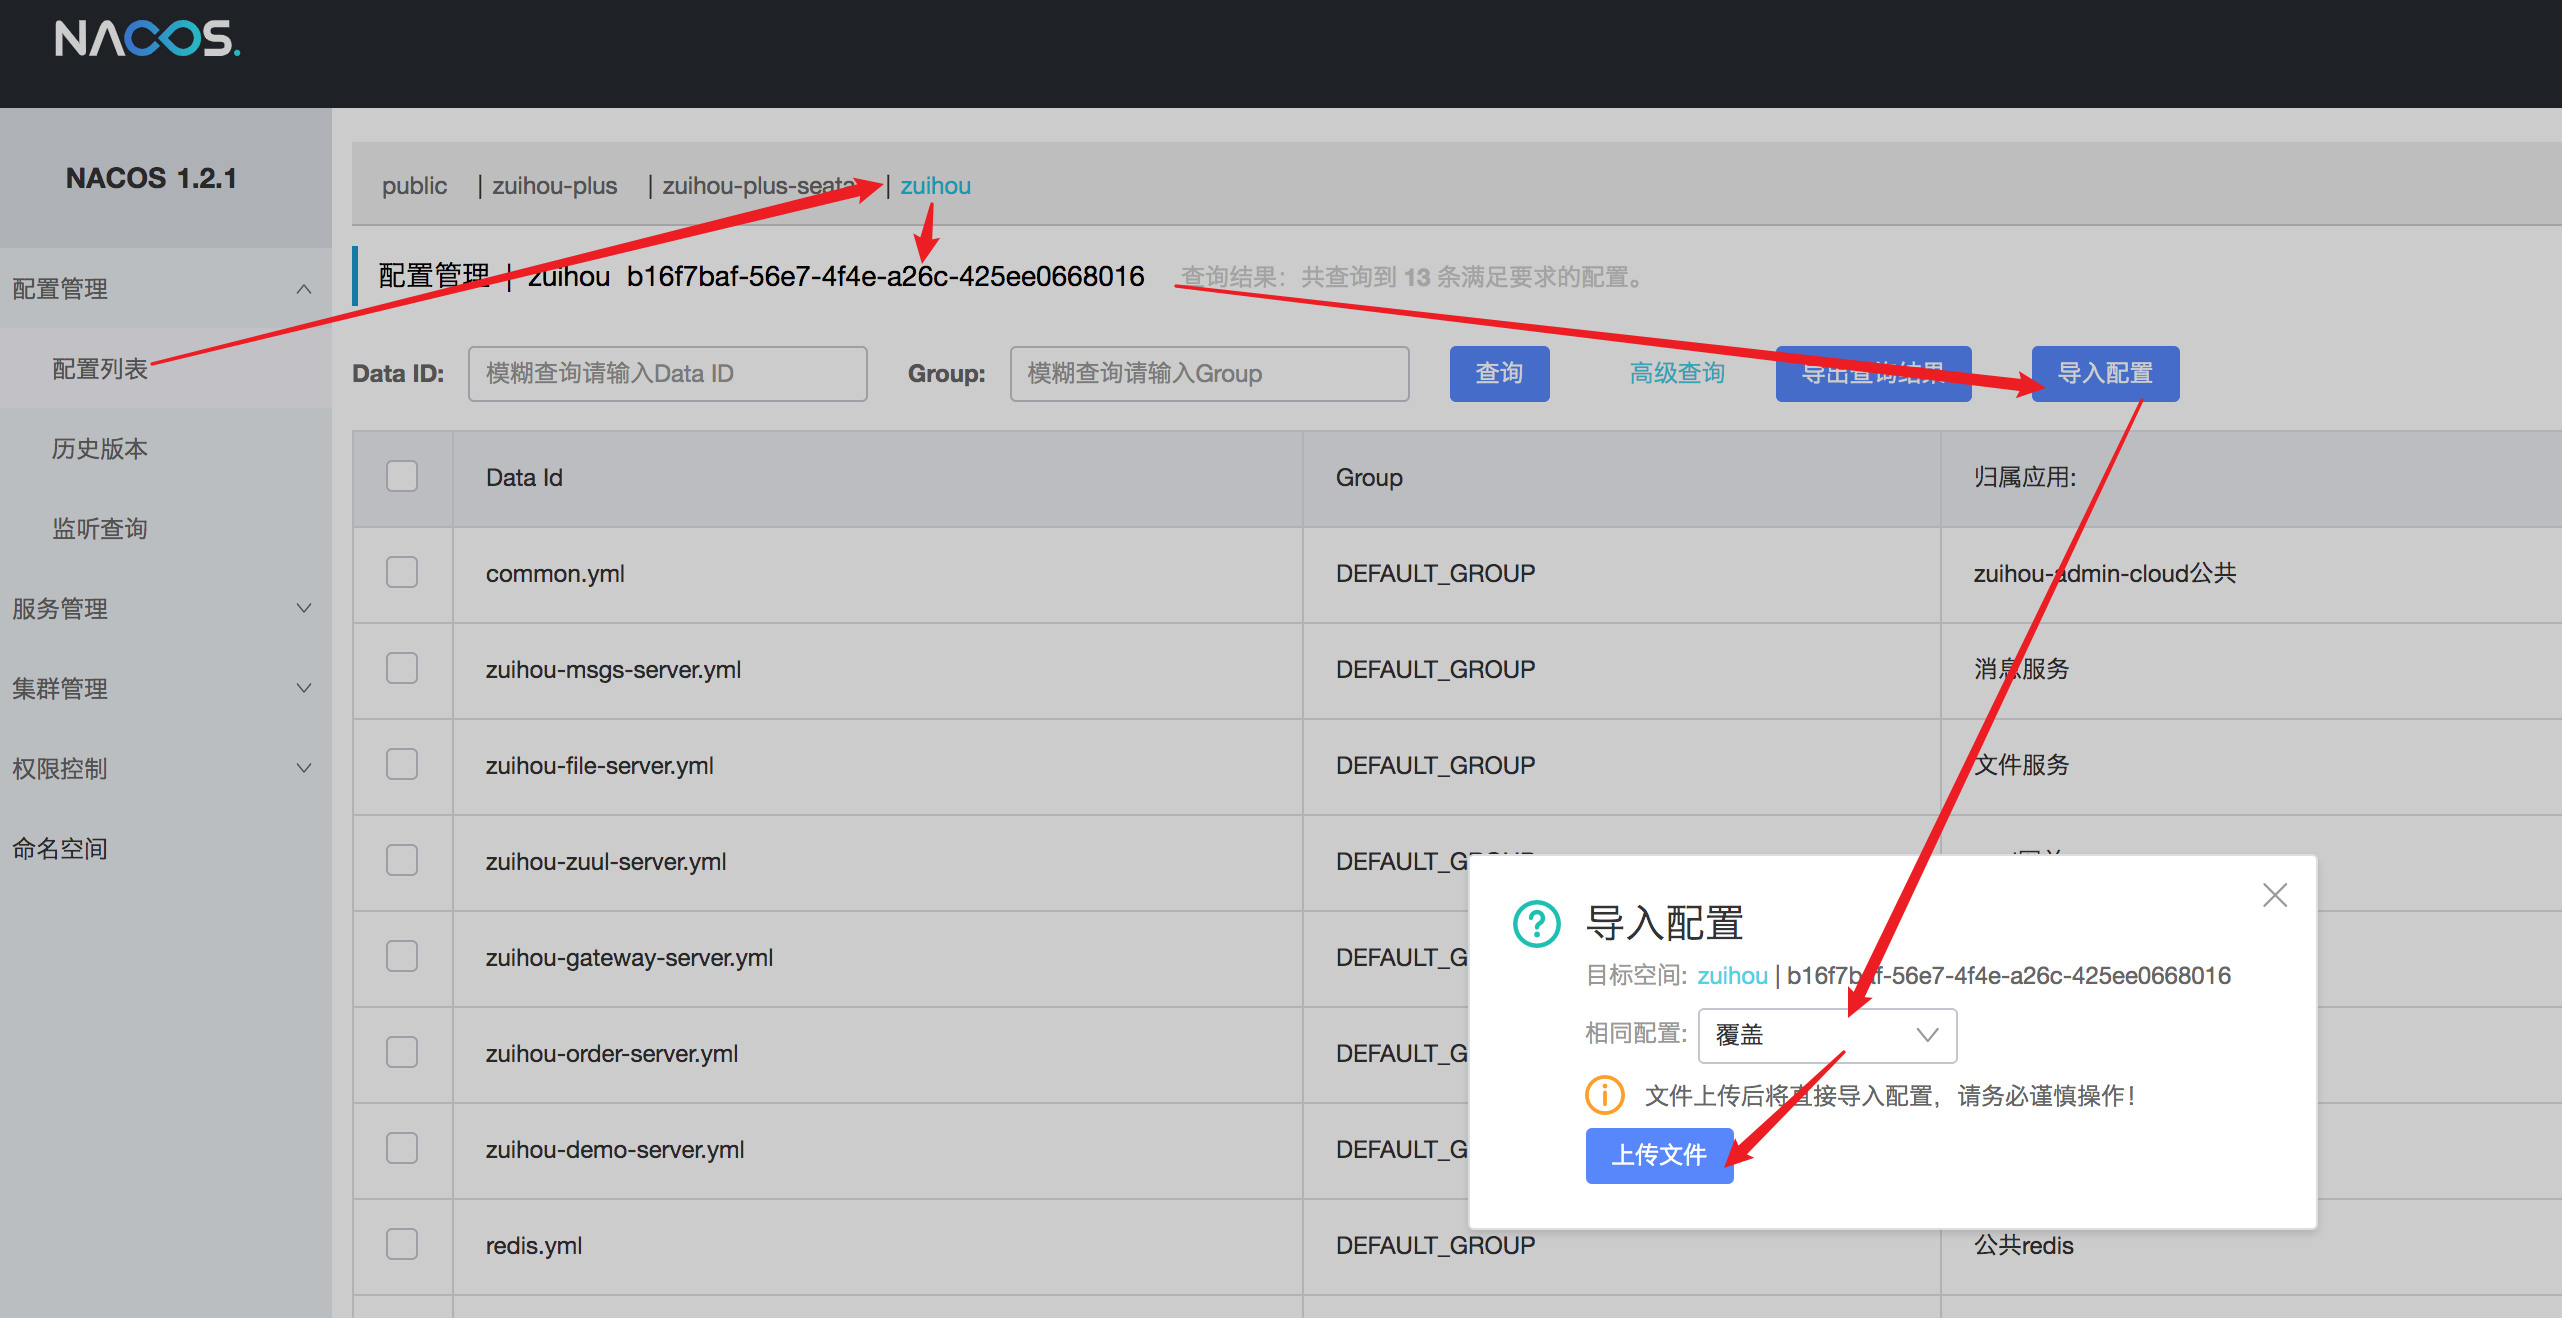The height and width of the screenshot is (1318, 2562).
Task: Open 命名空间 in the sidebar
Action: (x=60, y=849)
